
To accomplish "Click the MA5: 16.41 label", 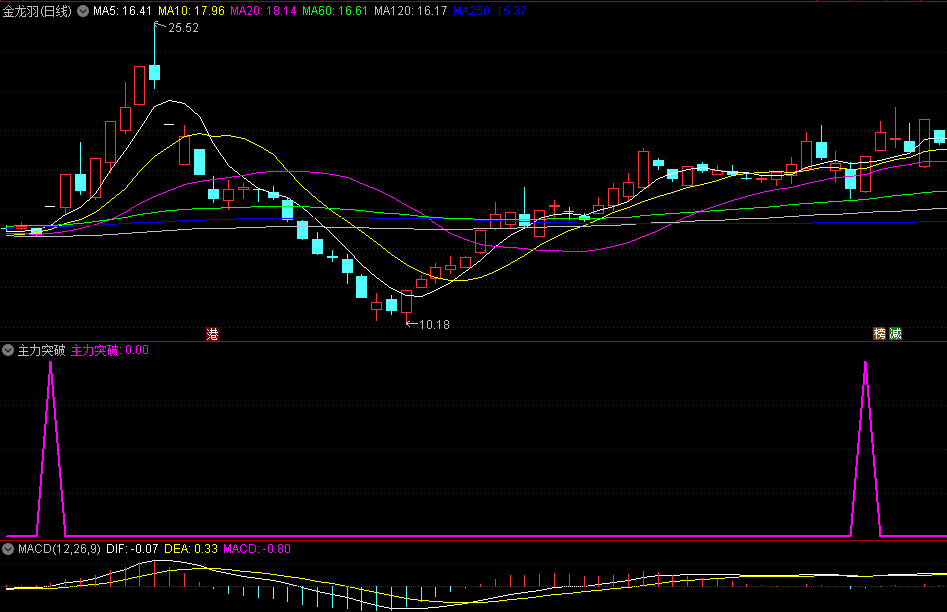I will point(123,11).
